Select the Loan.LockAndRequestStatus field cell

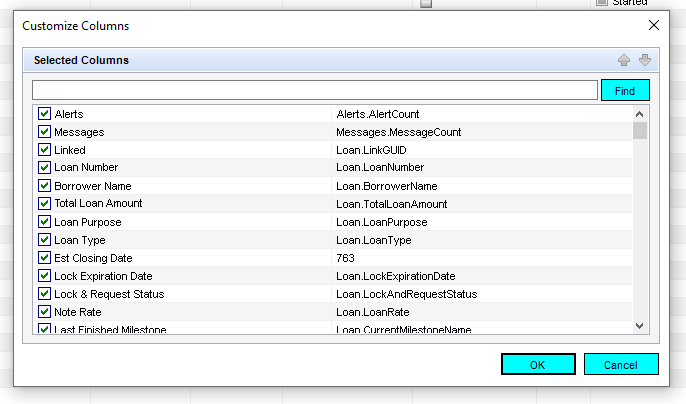tap(406, 294)
